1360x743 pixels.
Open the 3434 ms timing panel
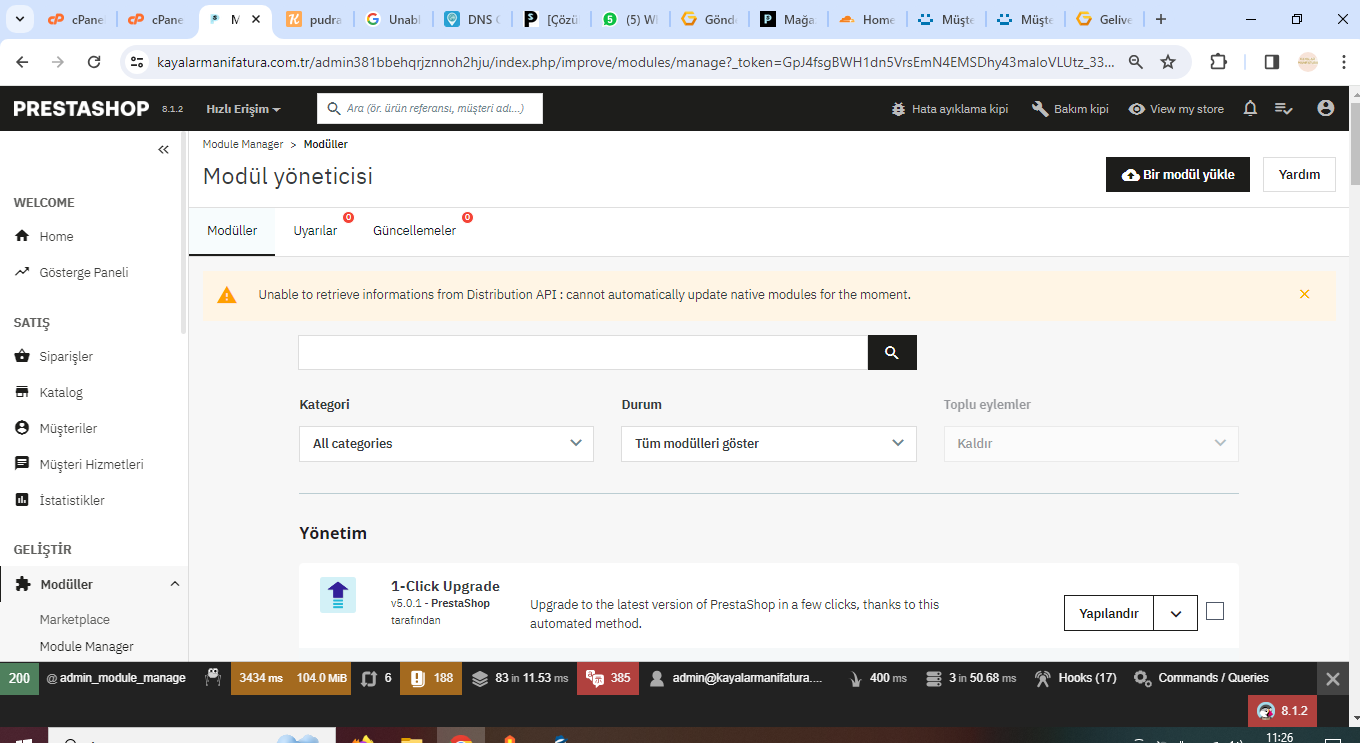pyautogui.click(x=261, y=678)
